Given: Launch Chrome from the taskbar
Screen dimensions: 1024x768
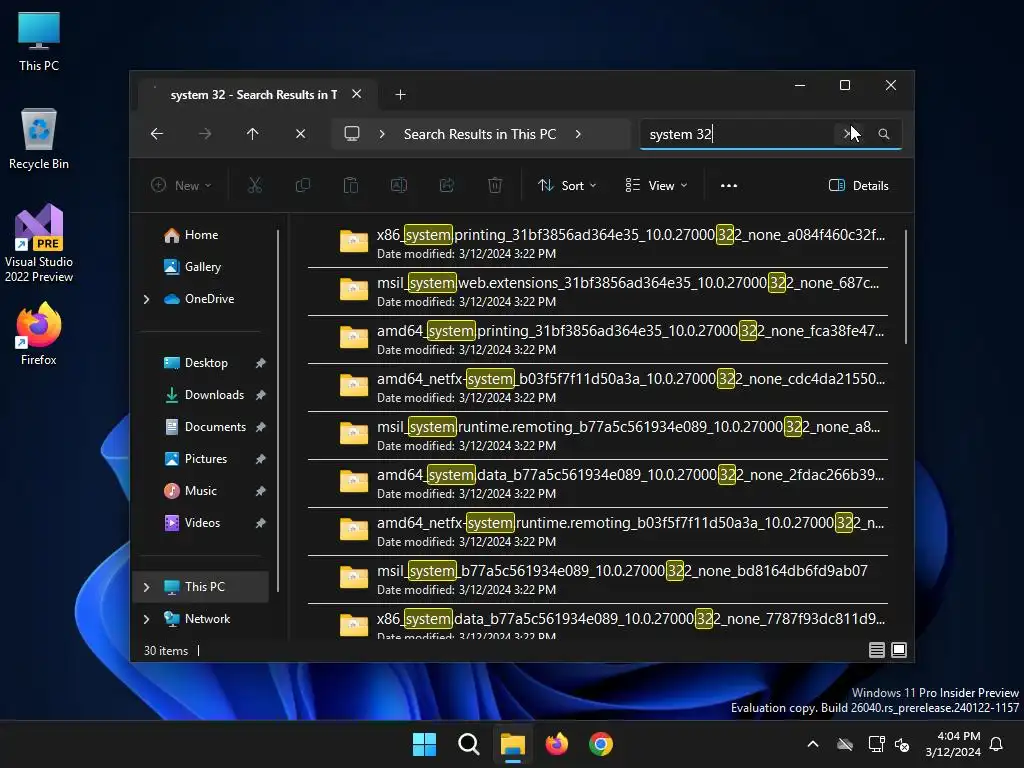Looking at the screenshot, I should 601,744.
